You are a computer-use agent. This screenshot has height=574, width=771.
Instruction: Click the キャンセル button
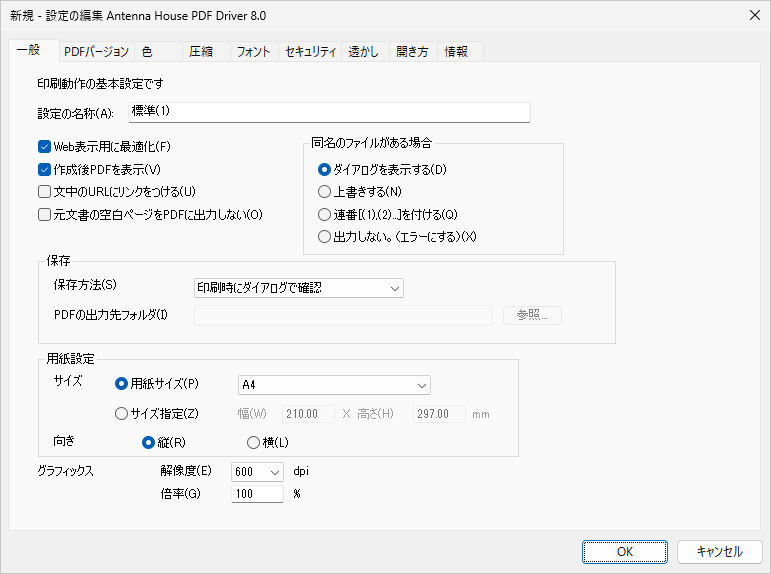[719, 551]
